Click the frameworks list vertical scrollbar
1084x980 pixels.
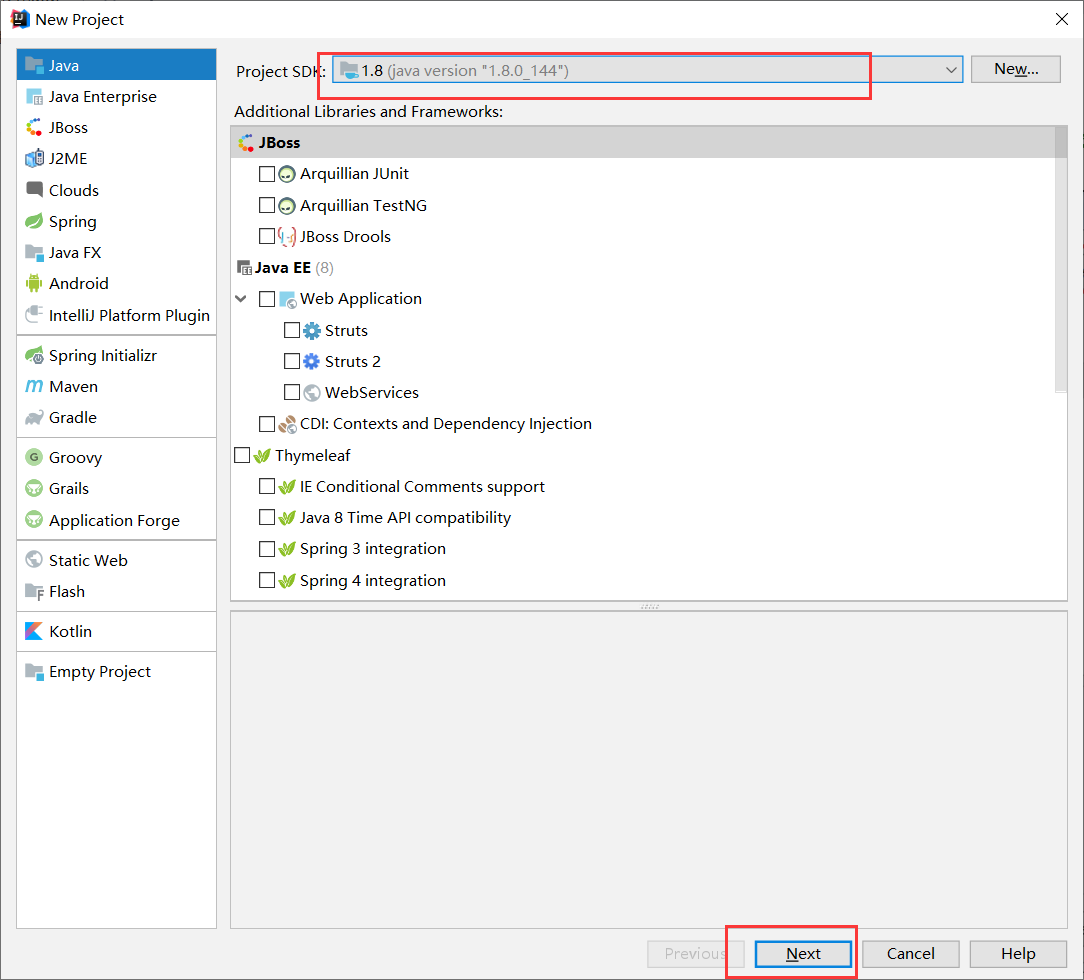(1061, 259)
